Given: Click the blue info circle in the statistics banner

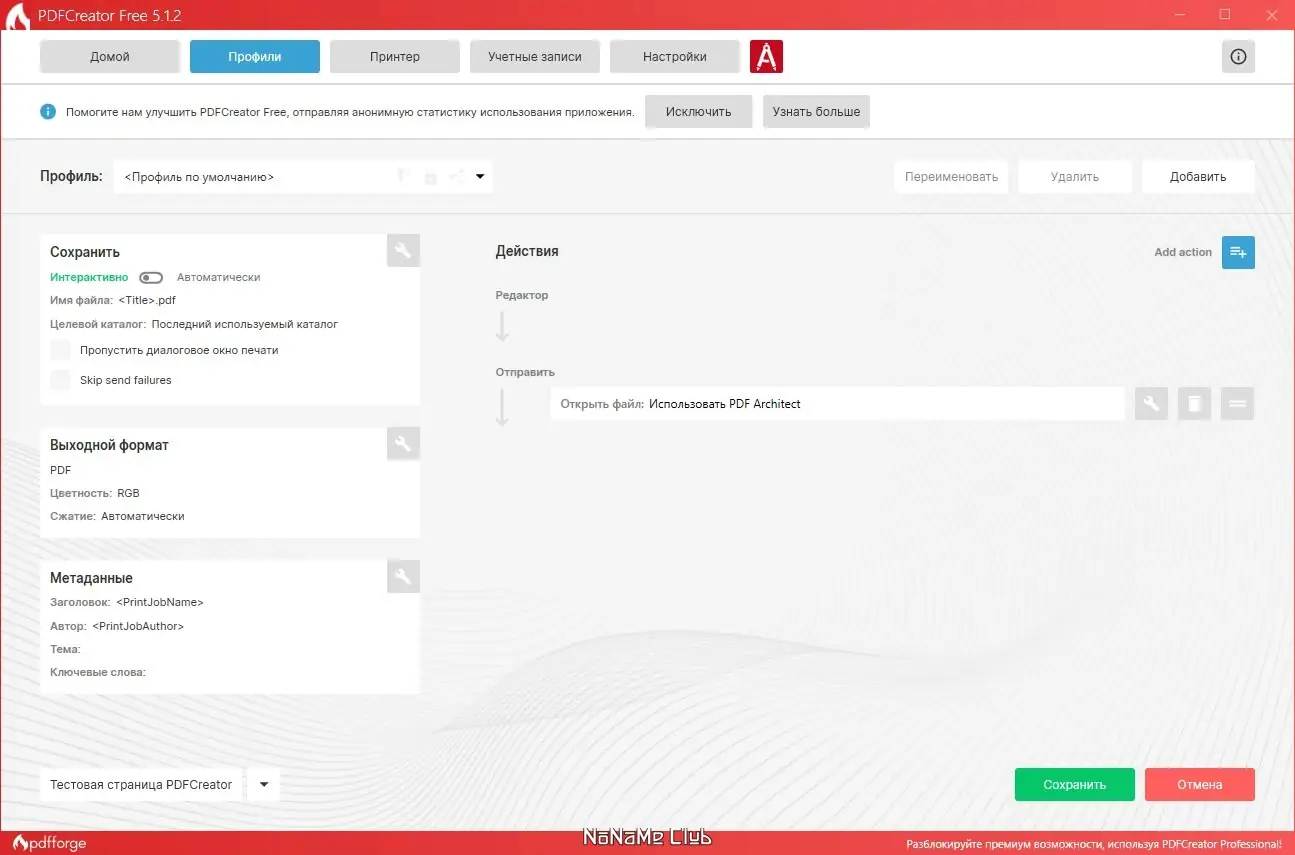Looking at the screenshot, I should [x=48, y=112].
